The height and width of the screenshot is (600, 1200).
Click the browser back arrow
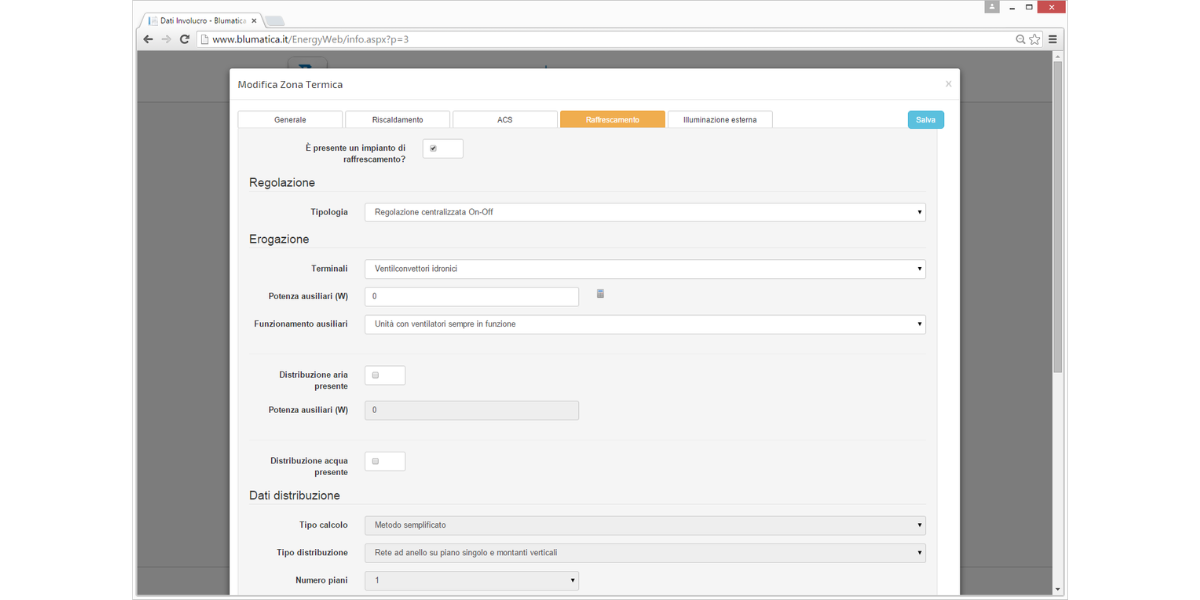149,39
